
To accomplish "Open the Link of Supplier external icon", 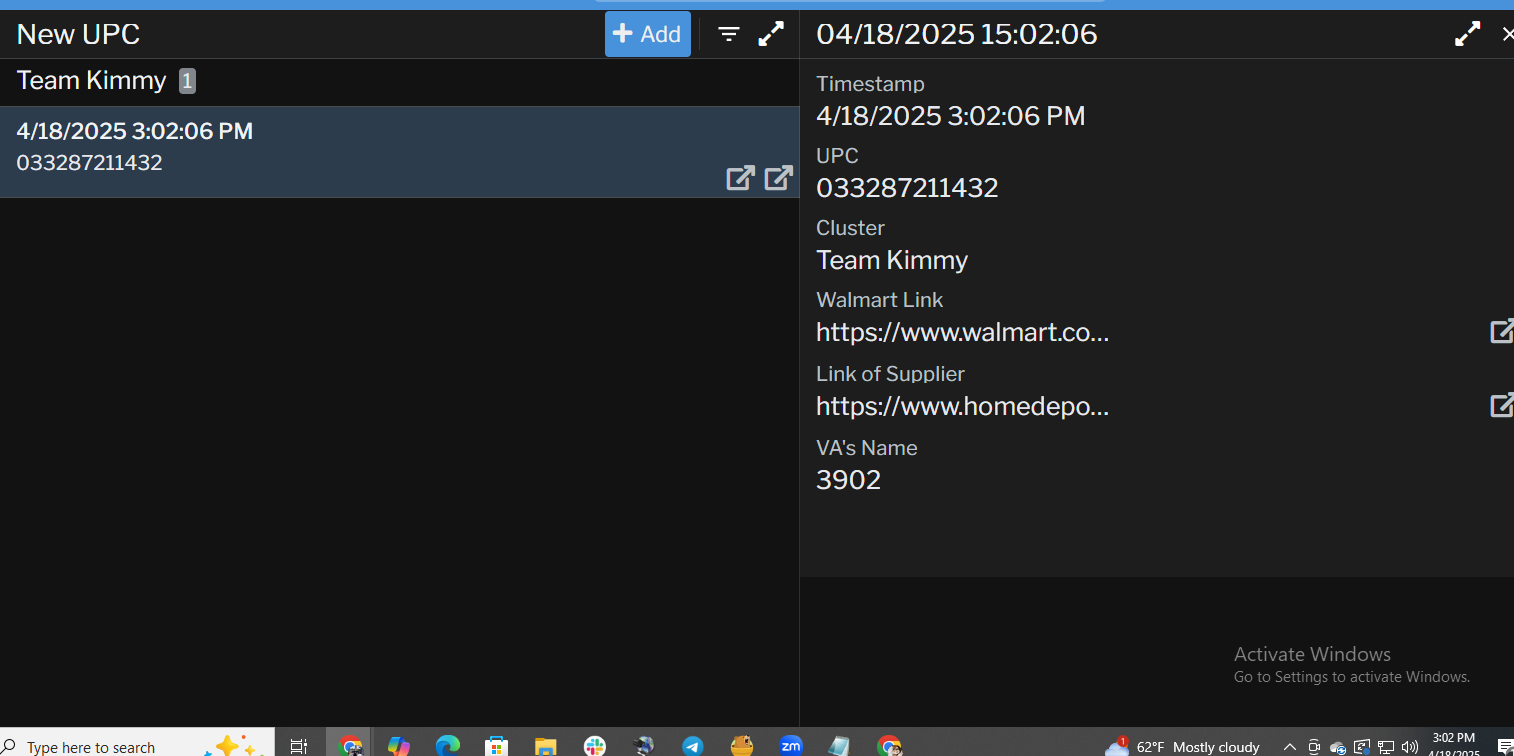I will coord(1501,405).
